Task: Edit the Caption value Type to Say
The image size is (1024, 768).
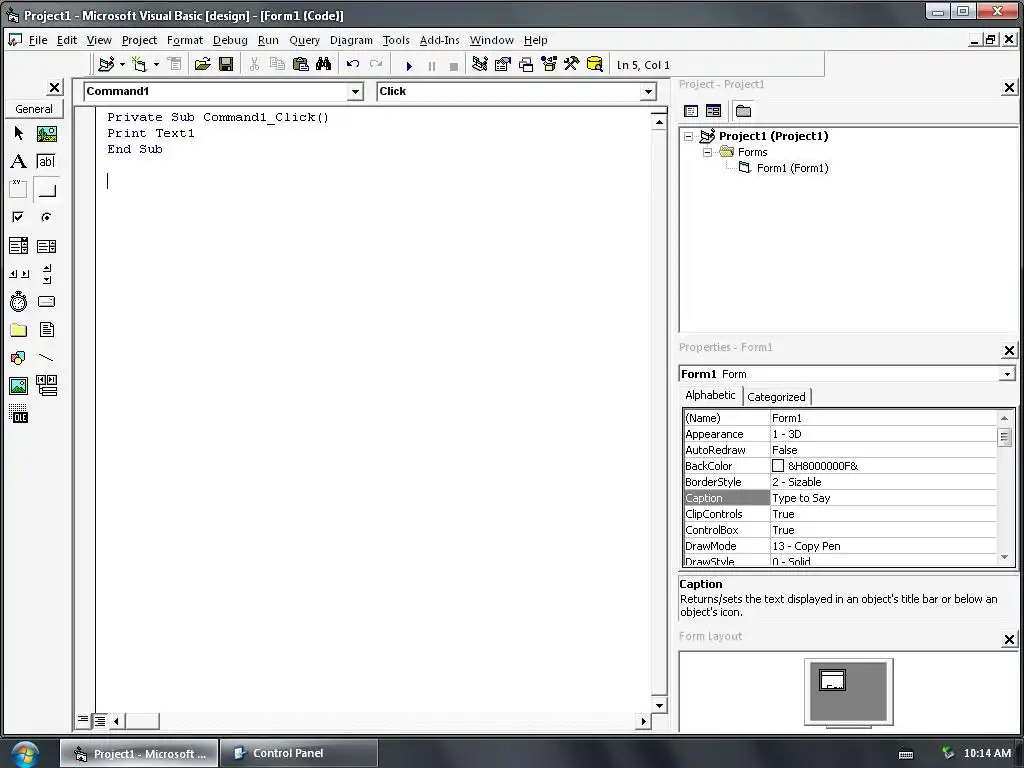Action: (x=883, y=498)
